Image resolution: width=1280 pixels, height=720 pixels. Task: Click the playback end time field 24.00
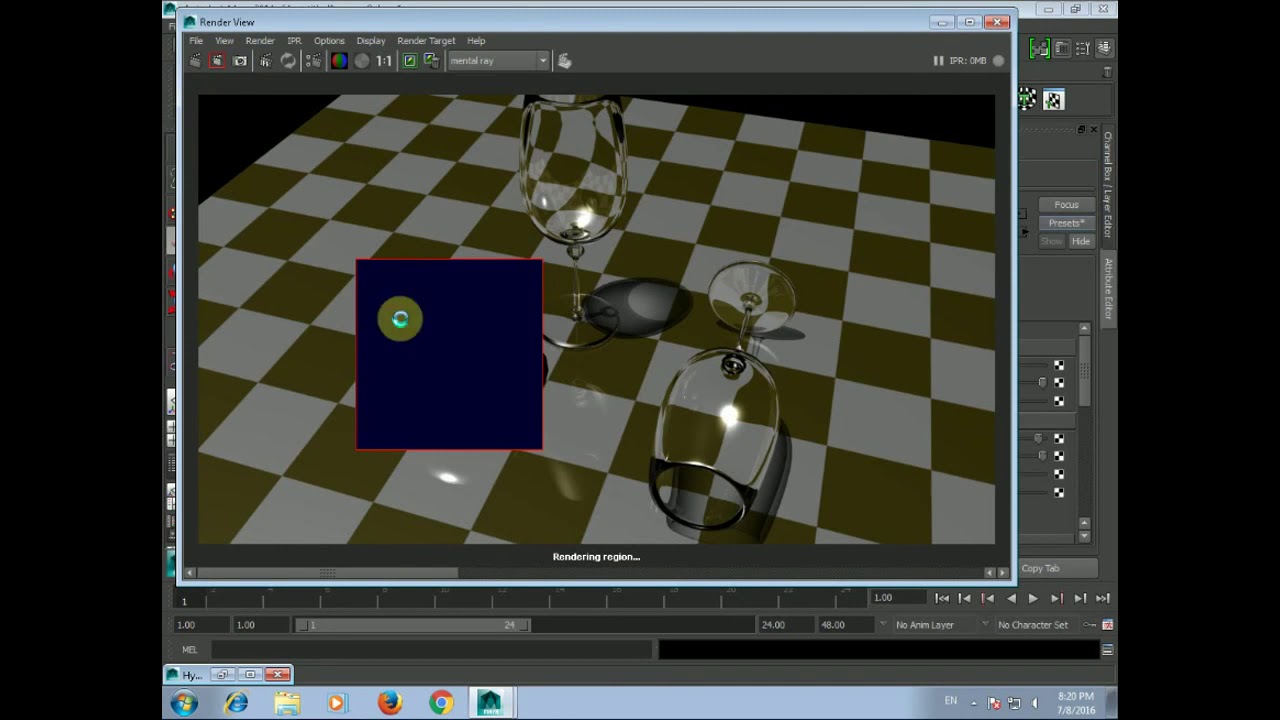tap(785, 625)
